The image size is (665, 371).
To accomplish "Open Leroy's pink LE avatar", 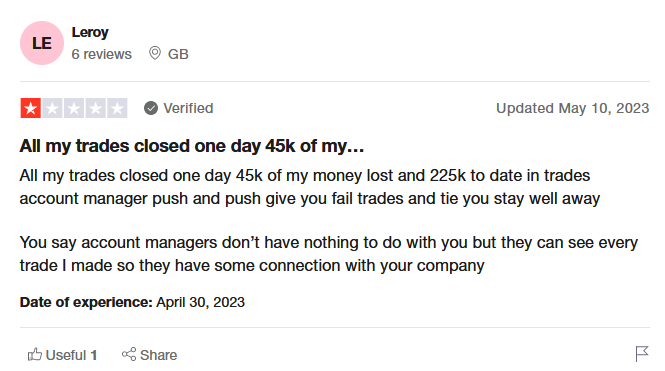I will pos(42,43).
